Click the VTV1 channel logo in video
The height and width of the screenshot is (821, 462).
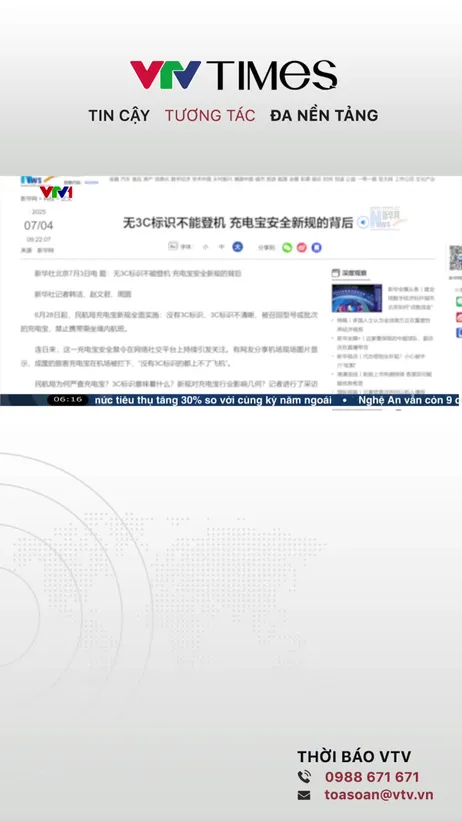56,192
